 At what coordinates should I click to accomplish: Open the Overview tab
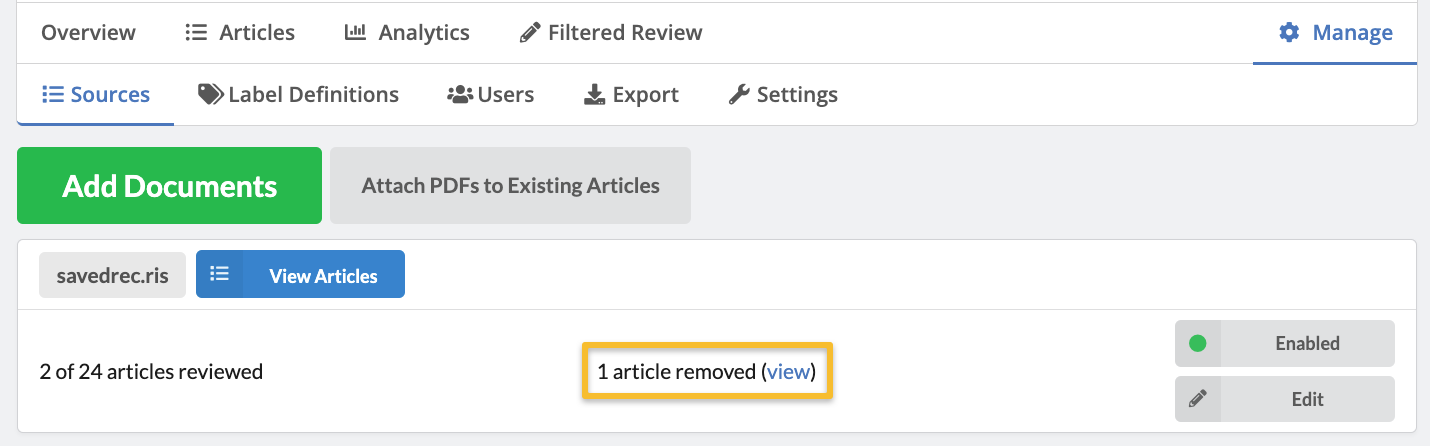[88, 33]
